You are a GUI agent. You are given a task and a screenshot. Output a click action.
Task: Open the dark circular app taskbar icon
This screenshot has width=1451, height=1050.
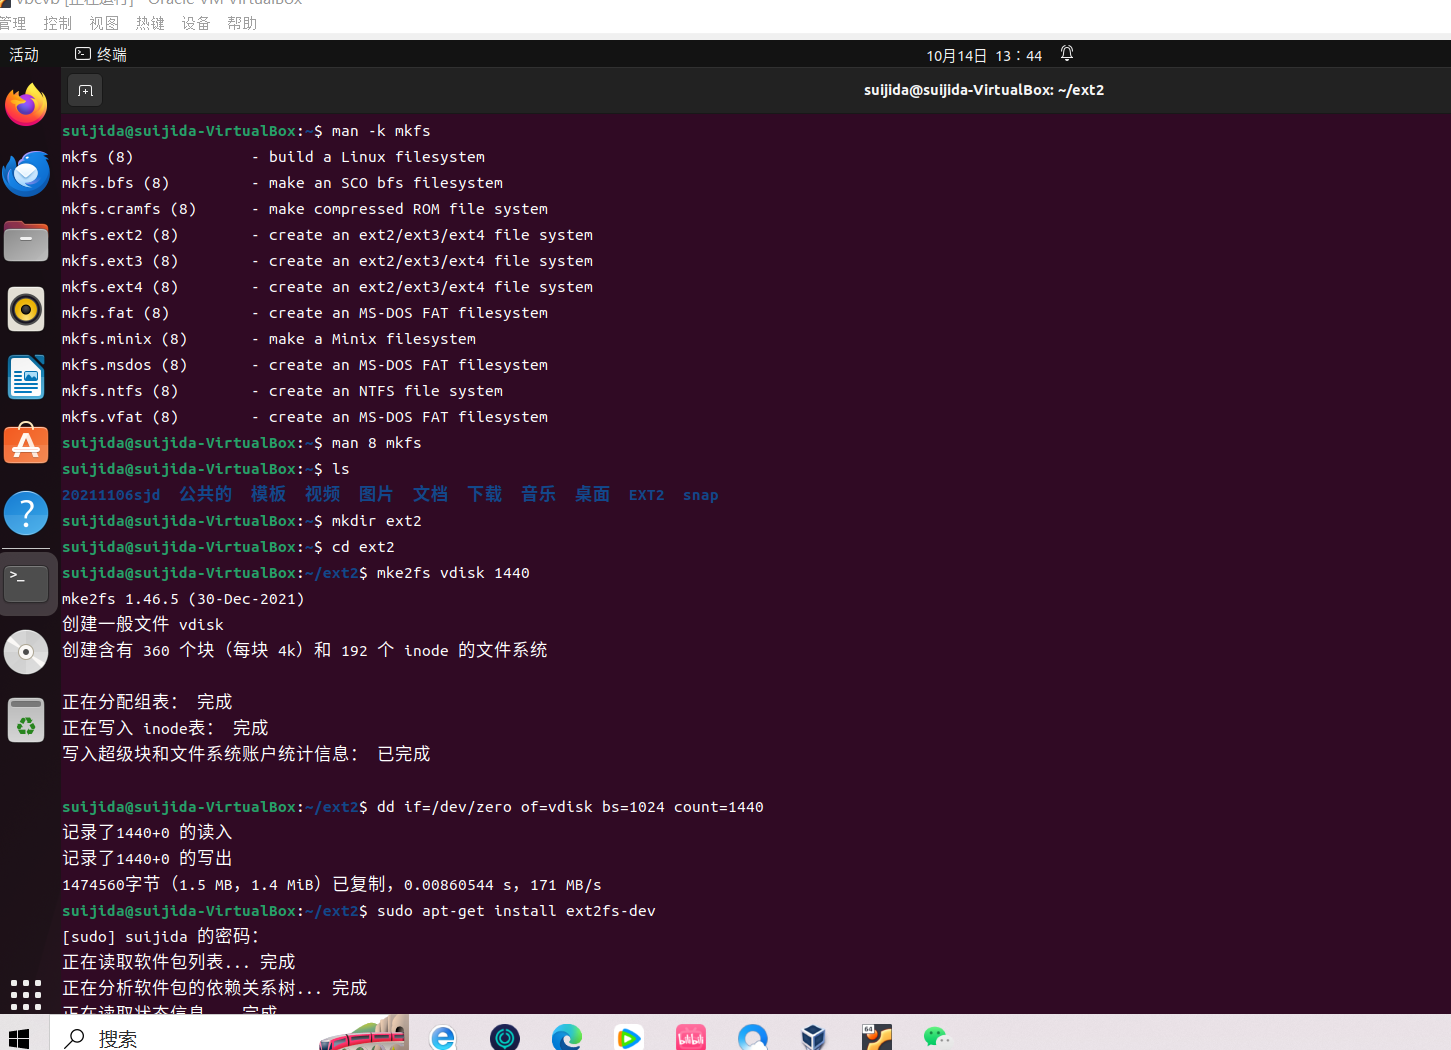tap(505, 1037)
